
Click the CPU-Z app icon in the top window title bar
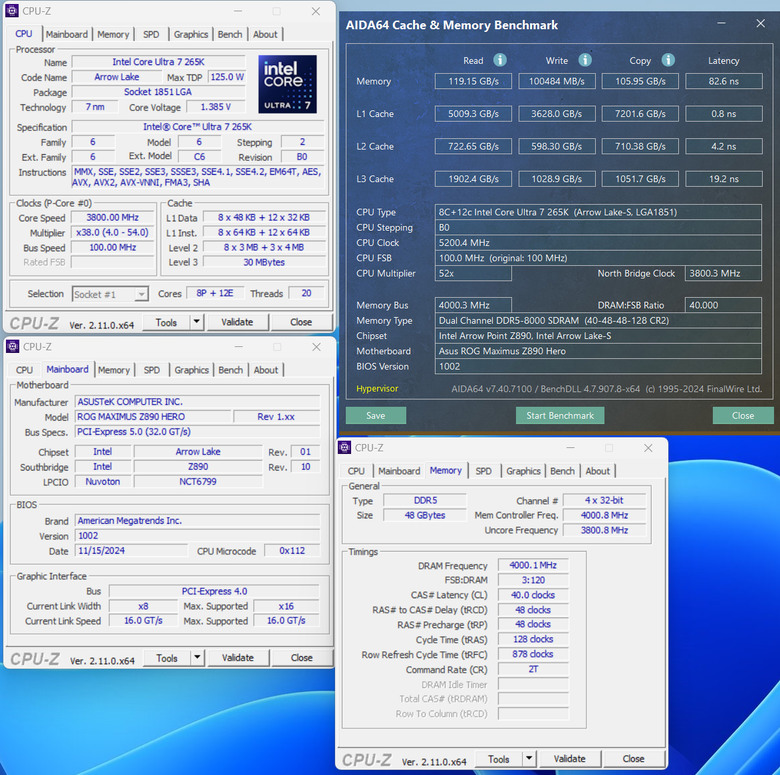click(x=12, y=10)
